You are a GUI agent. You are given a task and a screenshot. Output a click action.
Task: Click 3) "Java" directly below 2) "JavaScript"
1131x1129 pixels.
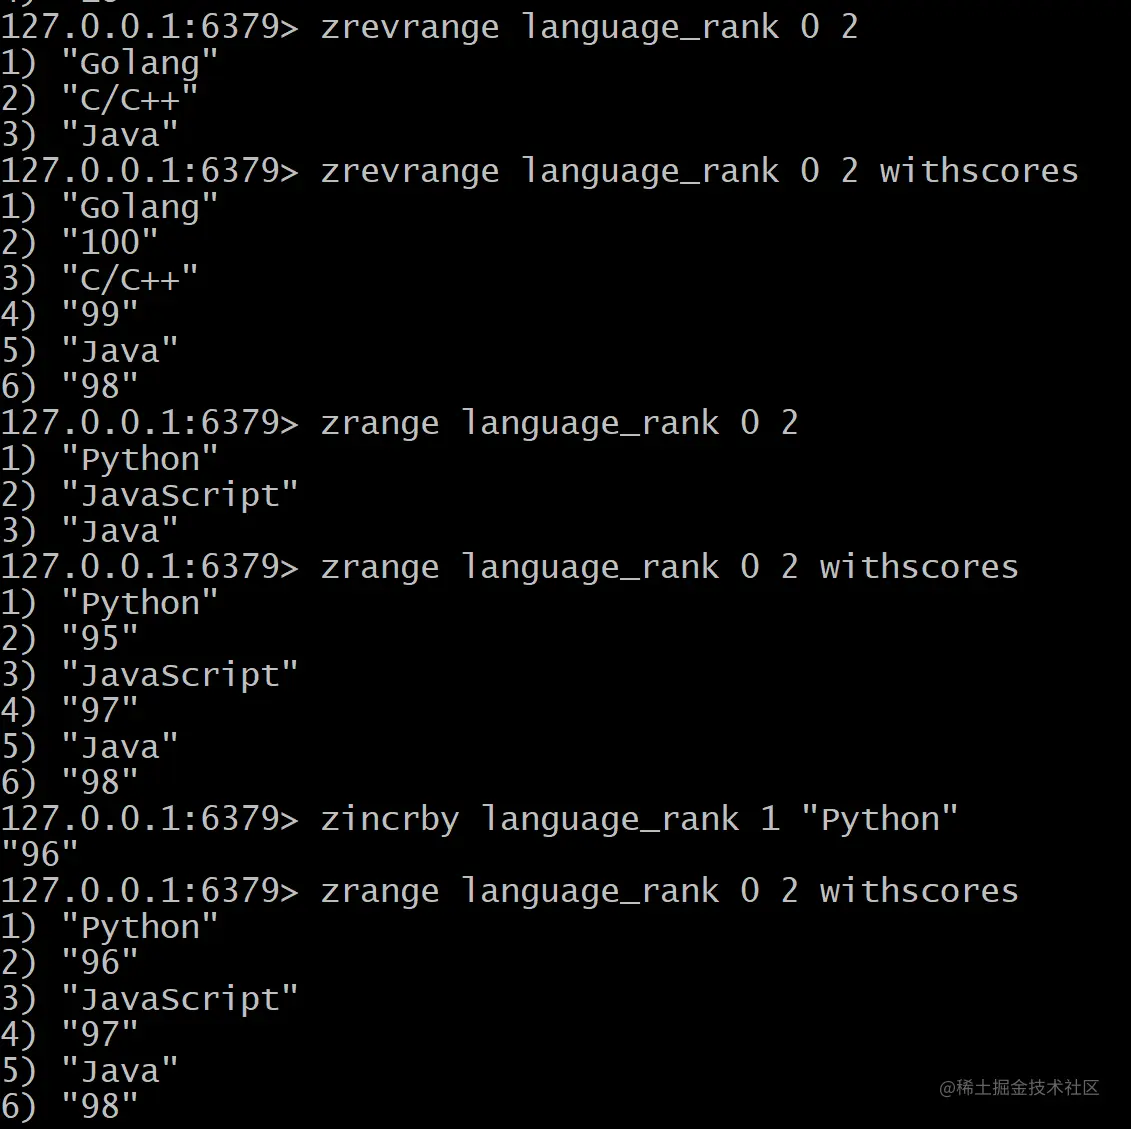pos(89,531)
